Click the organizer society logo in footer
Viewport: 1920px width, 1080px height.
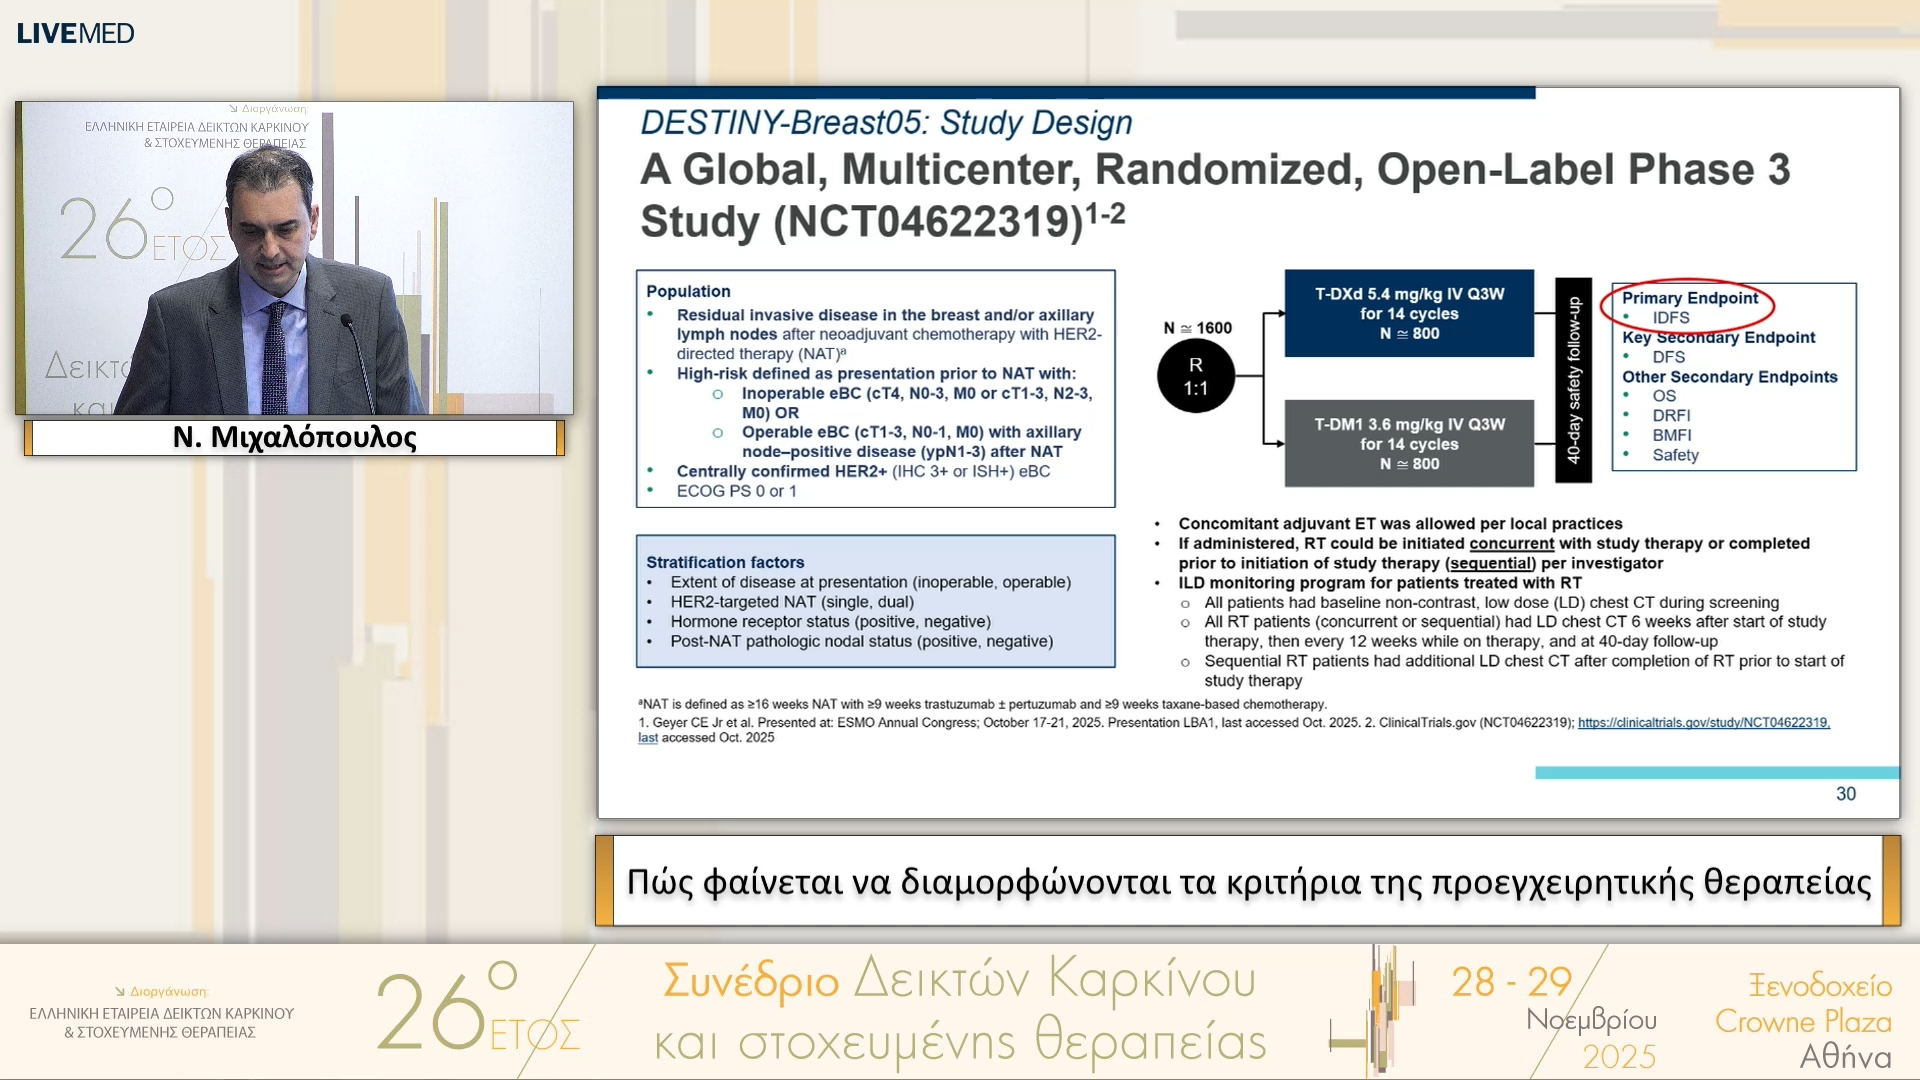[x=161, y=1012]
